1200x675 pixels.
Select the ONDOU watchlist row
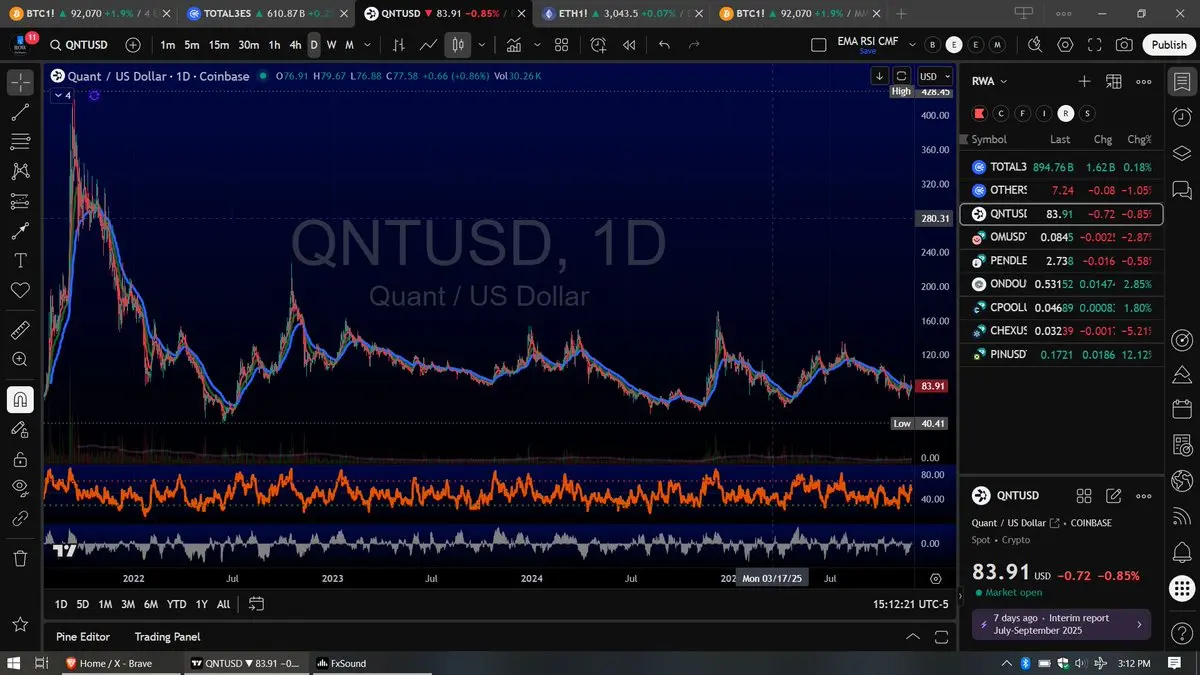(1061, 284)
